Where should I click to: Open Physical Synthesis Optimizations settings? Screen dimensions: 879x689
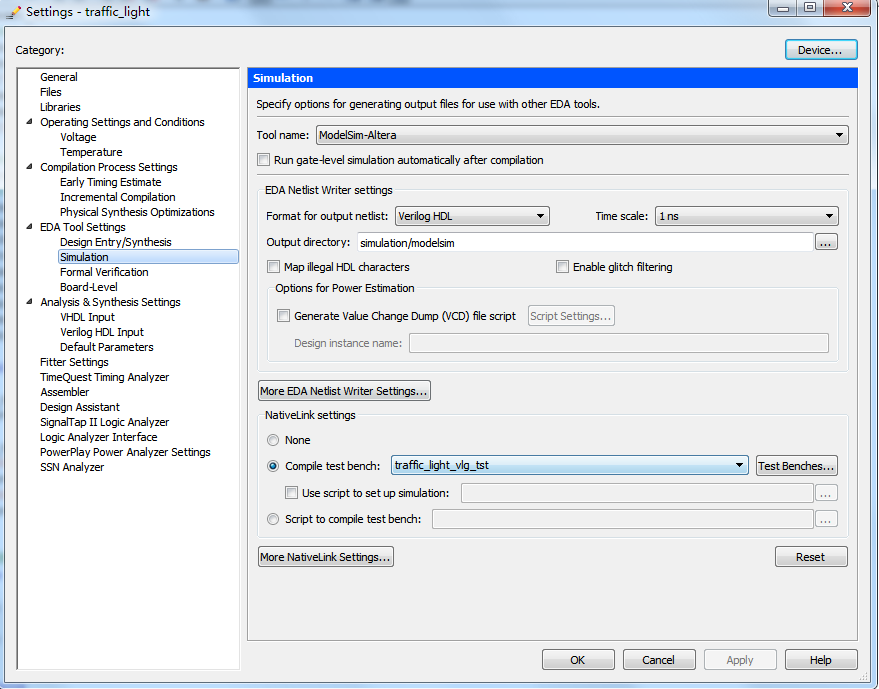(x=137, y=212)
